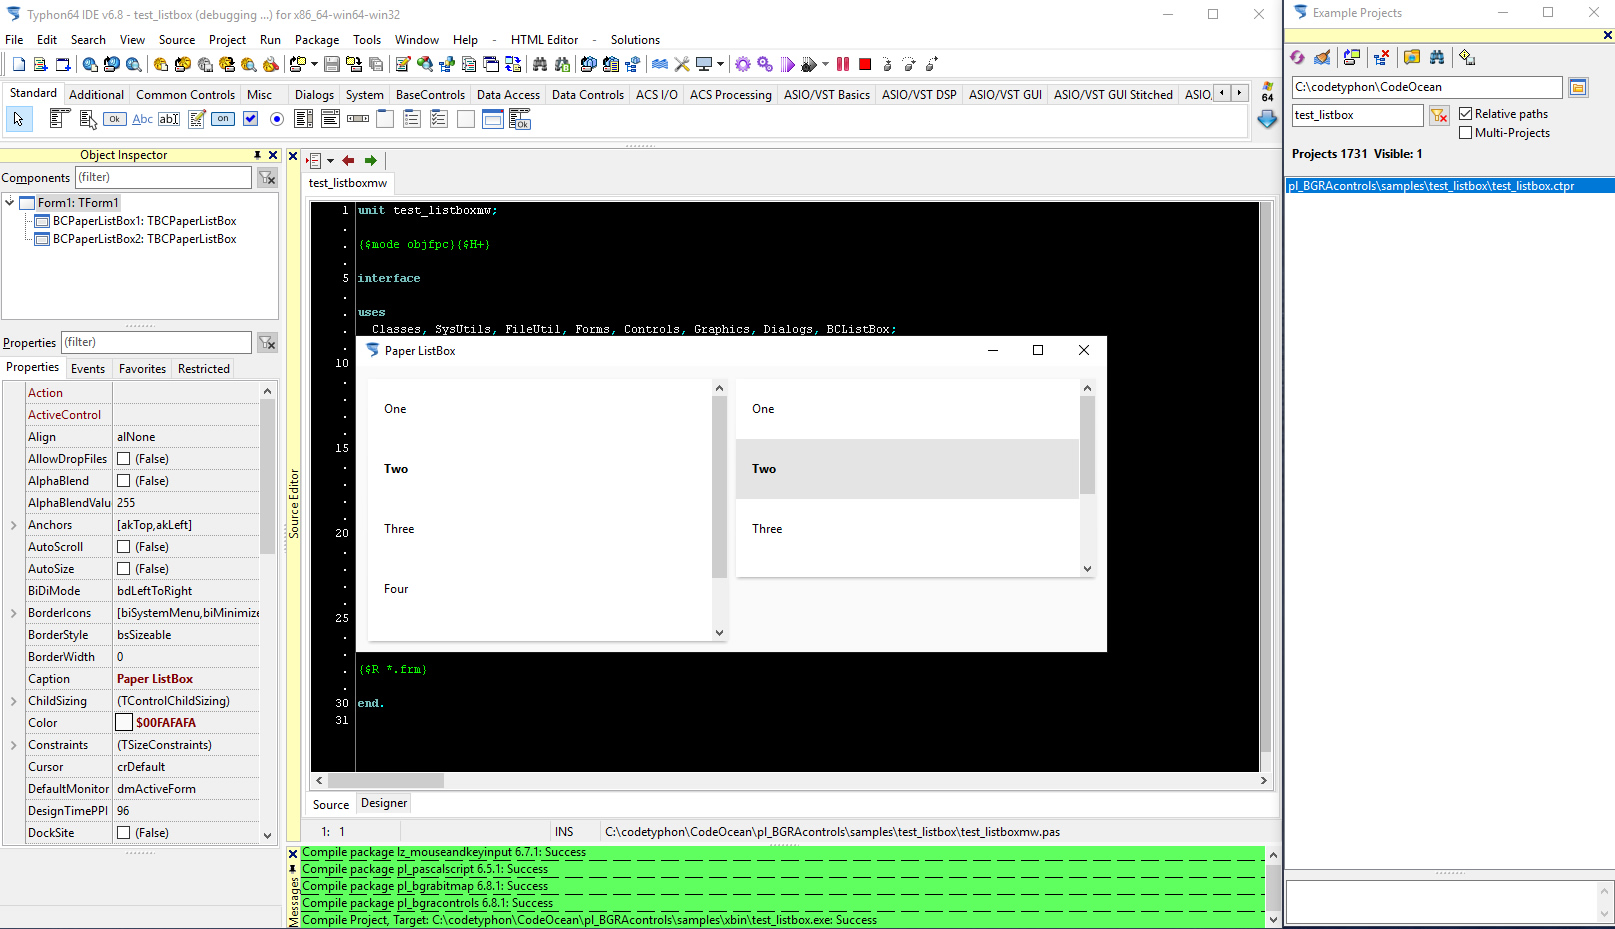This screenshot has height=929, width=1615.
Task: Expand the BorderIcons property
Action: [x=14, y=613]
